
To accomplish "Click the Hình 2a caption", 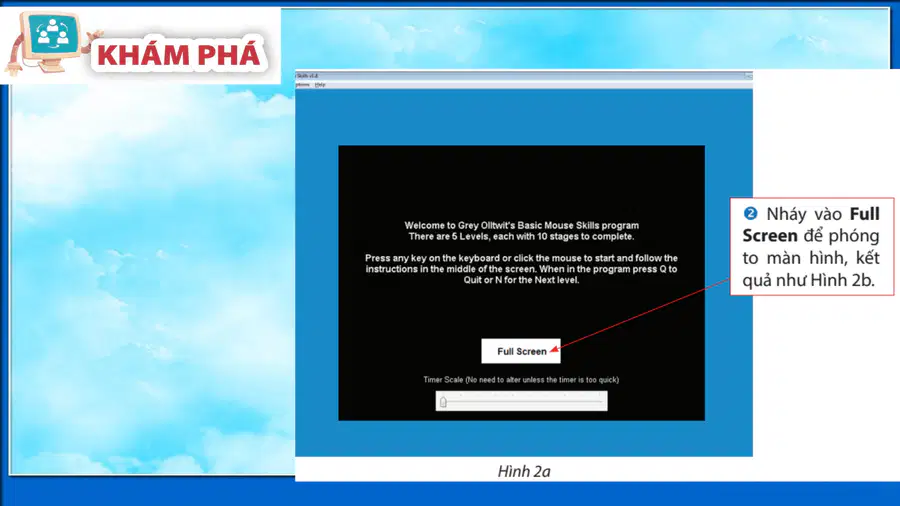I will [523, 472].
